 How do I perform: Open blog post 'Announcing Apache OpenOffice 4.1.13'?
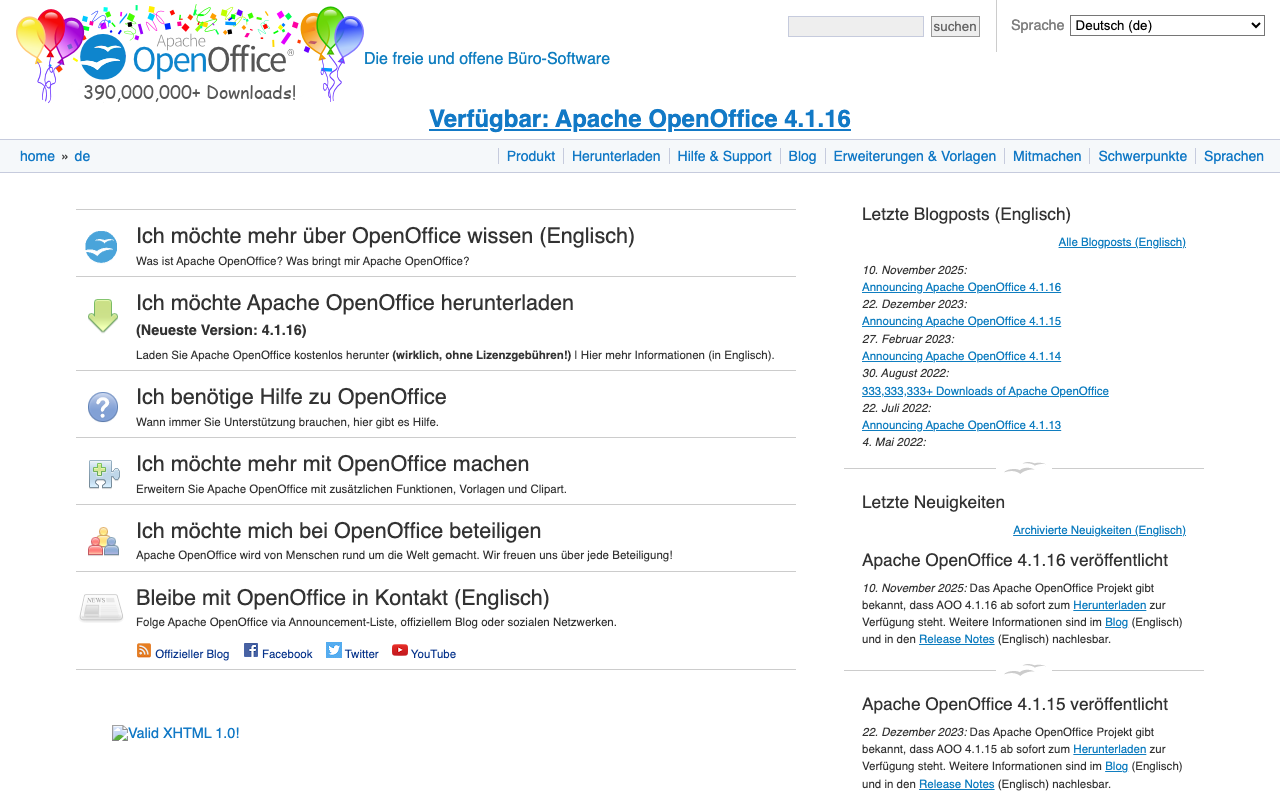click(x=961, y=425)
